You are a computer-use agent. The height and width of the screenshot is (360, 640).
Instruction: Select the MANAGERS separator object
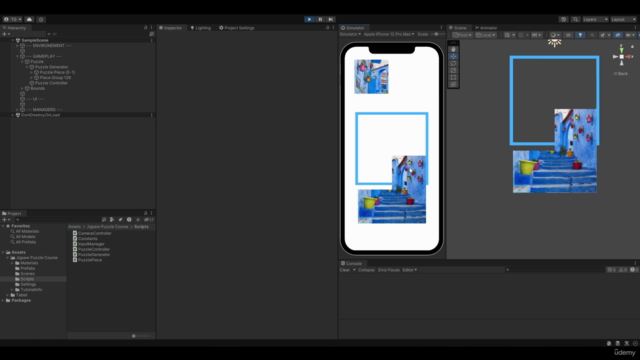[x=44, y=109]
